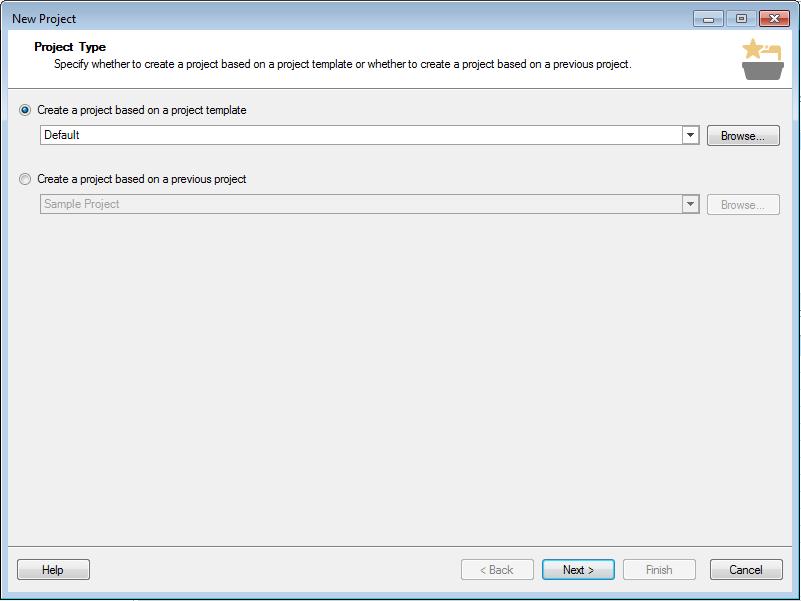Minimize the New Project window
The height and width of the screenshot is (601, 801).
(x=708, y=19)
